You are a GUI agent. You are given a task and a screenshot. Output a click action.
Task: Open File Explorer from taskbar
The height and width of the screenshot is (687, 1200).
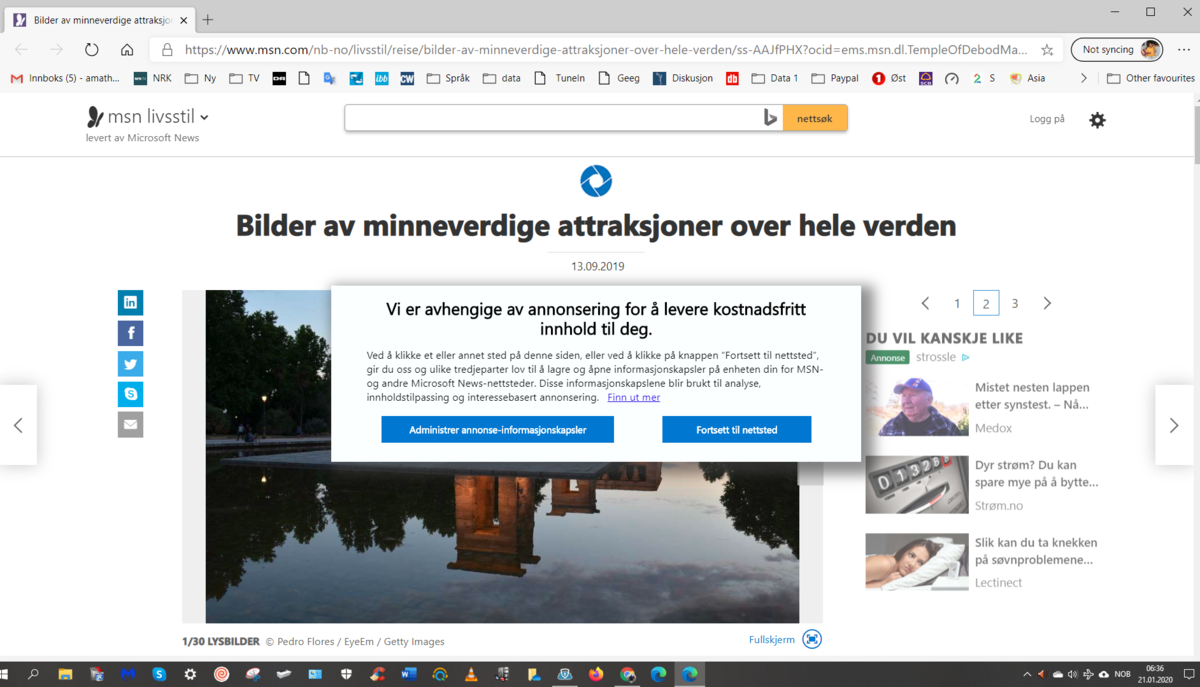(65, 674)
